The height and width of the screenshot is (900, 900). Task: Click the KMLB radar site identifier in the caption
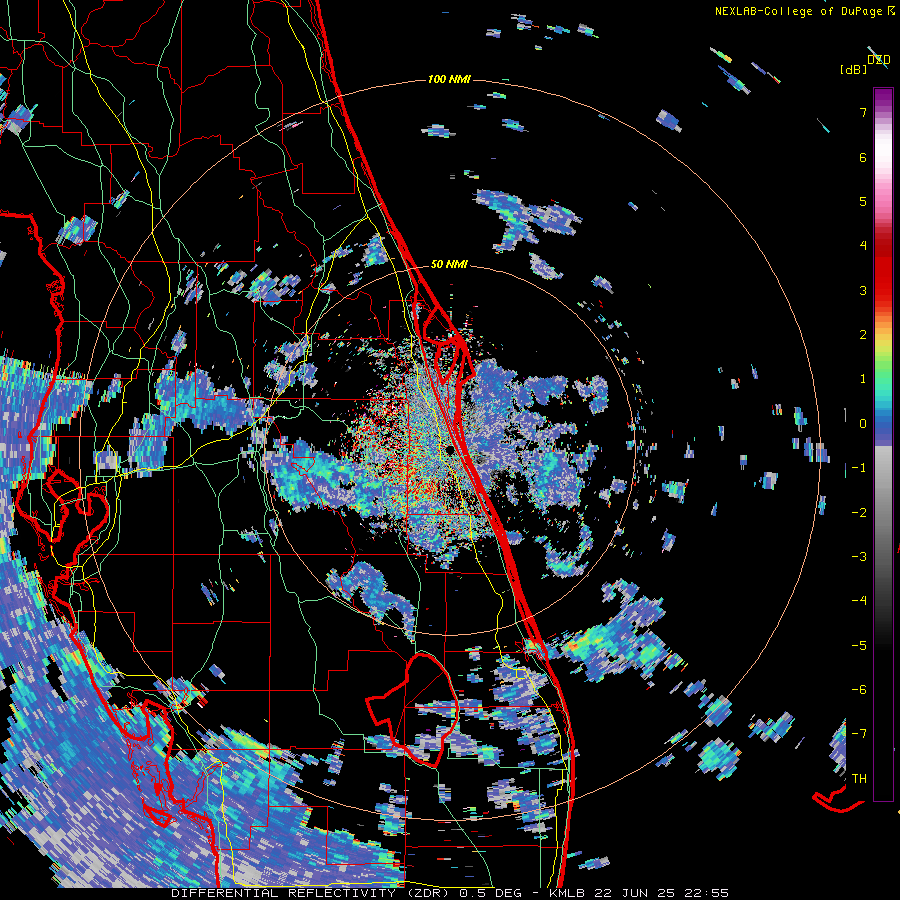[568, 893]
